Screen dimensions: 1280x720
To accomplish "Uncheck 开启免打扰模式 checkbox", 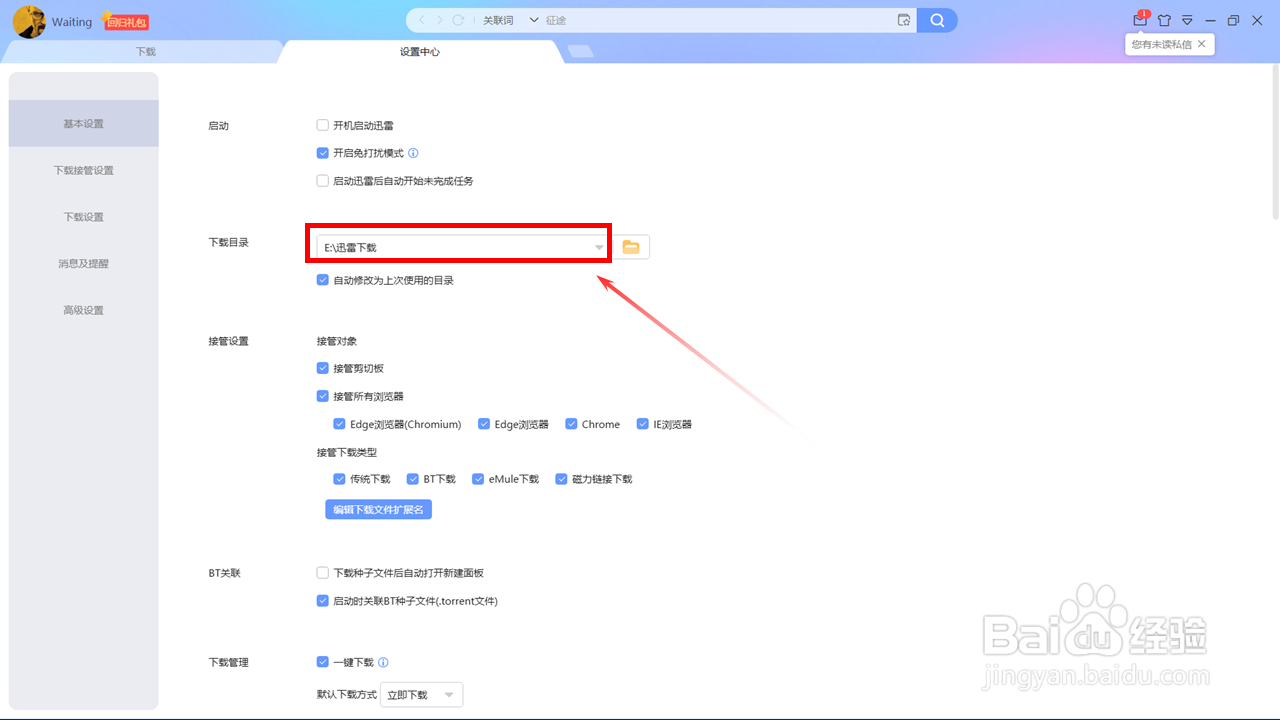I will [x=323, y=153].
